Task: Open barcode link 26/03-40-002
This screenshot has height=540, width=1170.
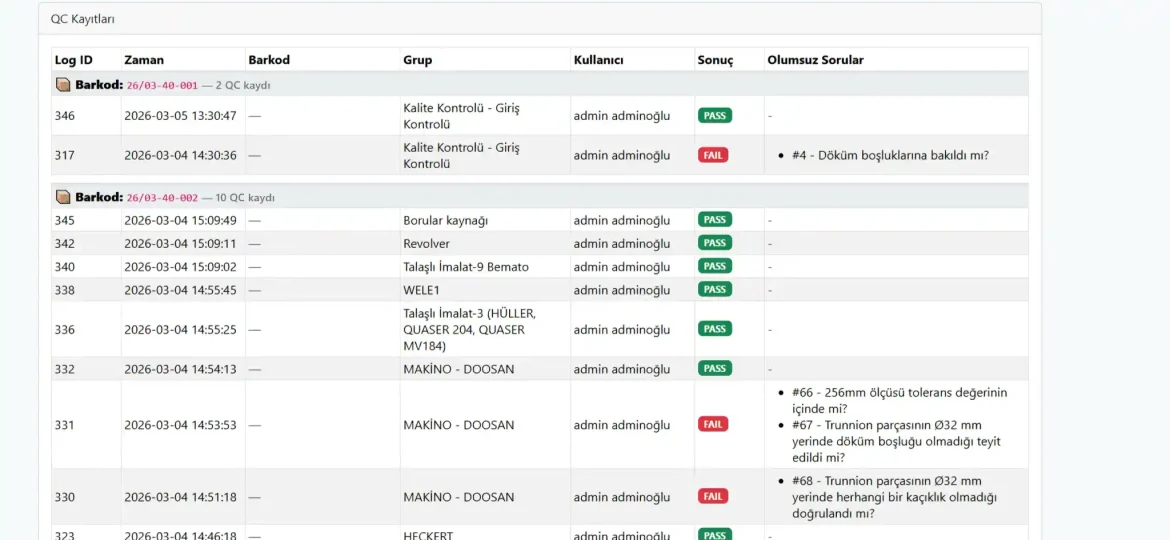Action: tap(162, 198)
